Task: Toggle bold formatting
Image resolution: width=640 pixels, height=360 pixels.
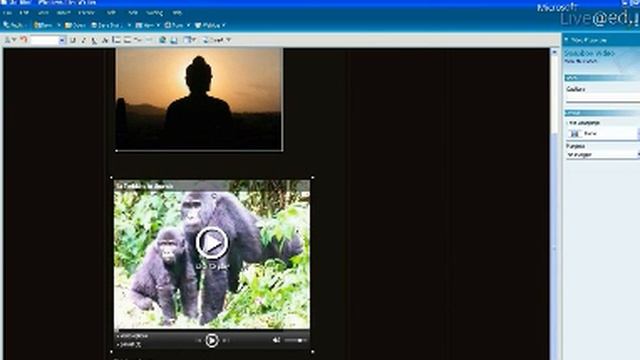Action: [x=73, y=40]
